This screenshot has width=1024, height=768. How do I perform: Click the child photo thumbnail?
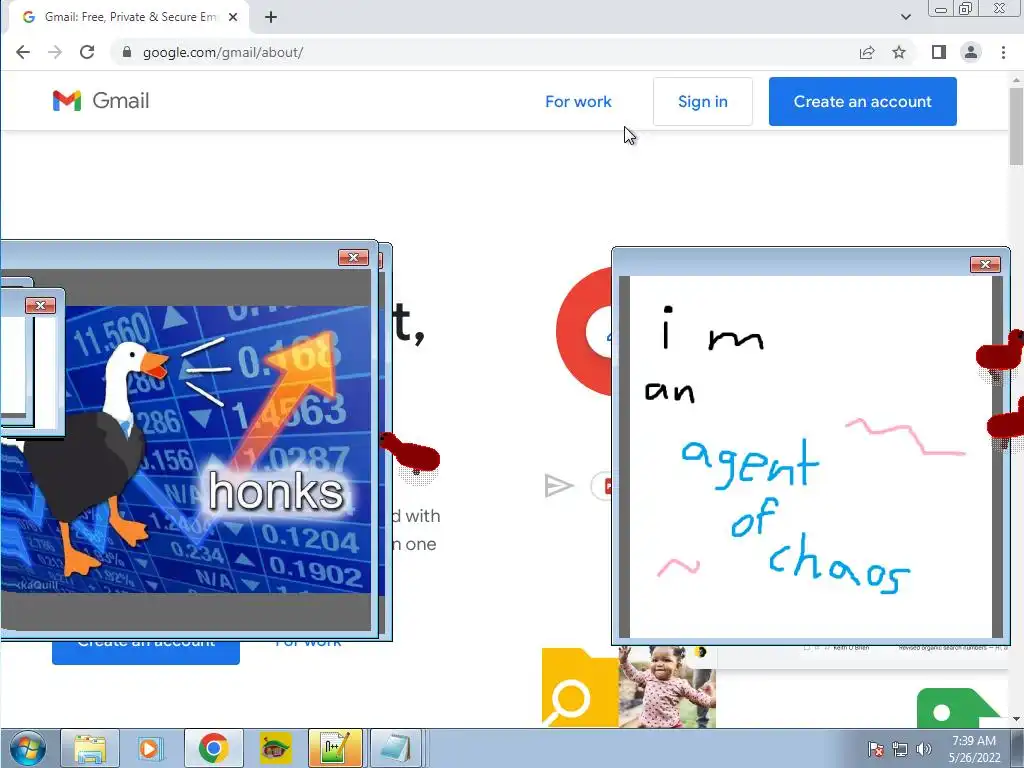[x=667, y=687]
